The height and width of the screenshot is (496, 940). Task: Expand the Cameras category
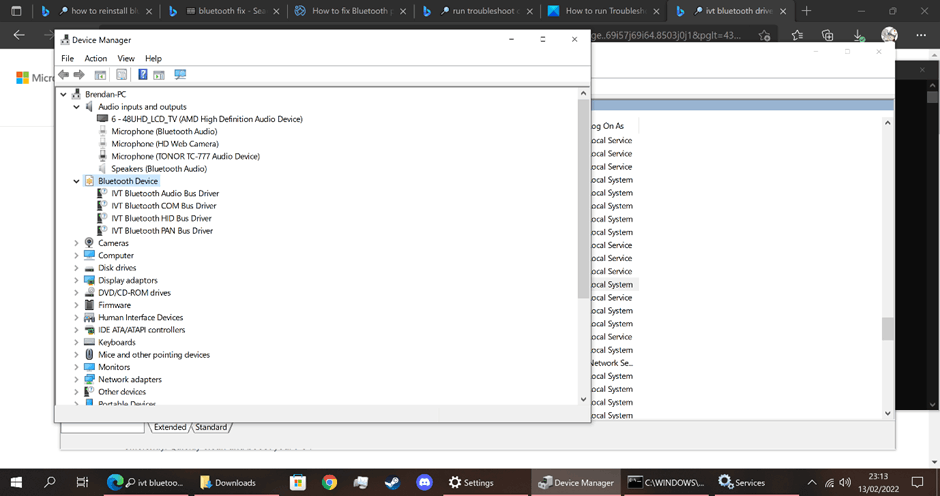(76, 243)
